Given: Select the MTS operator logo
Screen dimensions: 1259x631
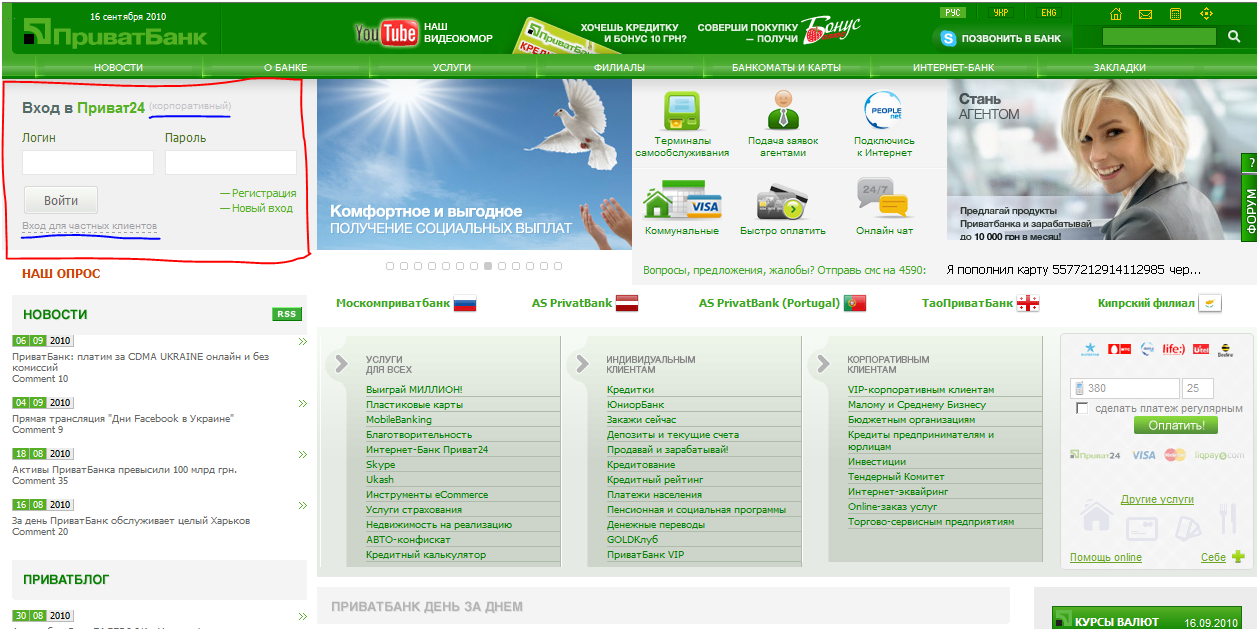Looking at the screenshot, I should click(1119, 349).
